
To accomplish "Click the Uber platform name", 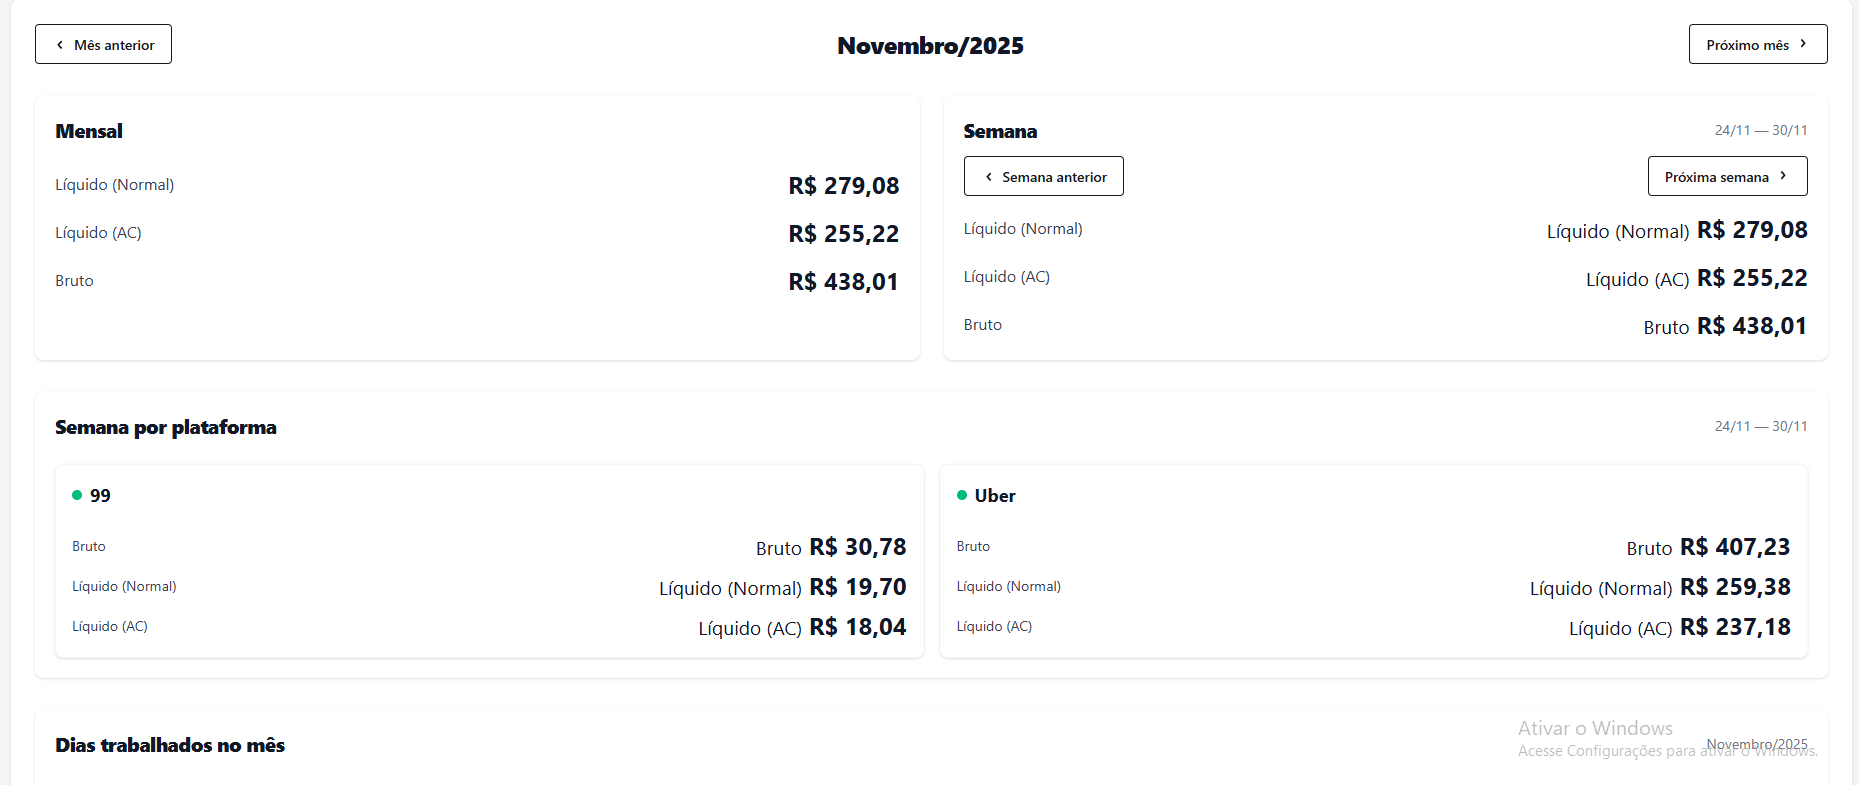I will click(x=995, y=496).
